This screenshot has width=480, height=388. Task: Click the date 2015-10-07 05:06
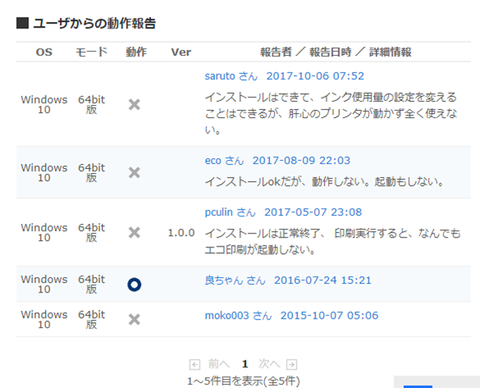[329, 316]
